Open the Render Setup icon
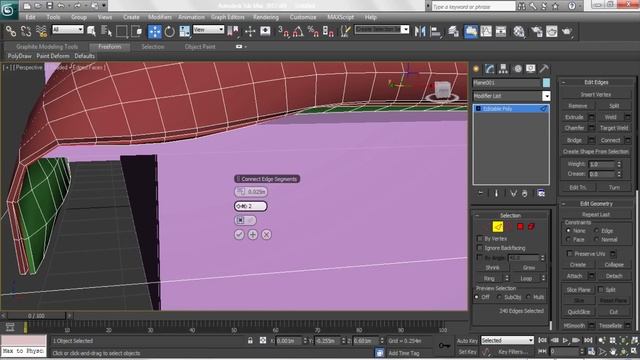The image size is (640, 360). click(536, 31)
